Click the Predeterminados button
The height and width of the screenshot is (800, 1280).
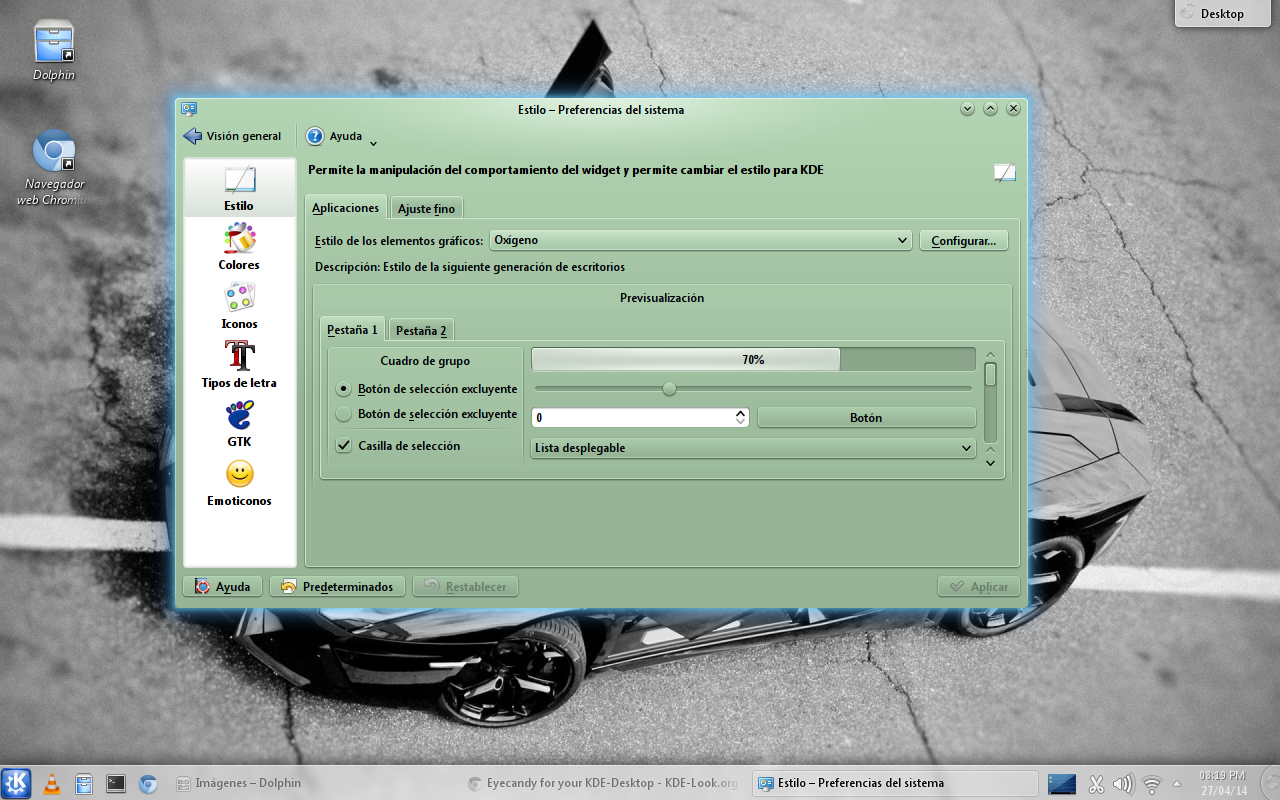(337, 587)
